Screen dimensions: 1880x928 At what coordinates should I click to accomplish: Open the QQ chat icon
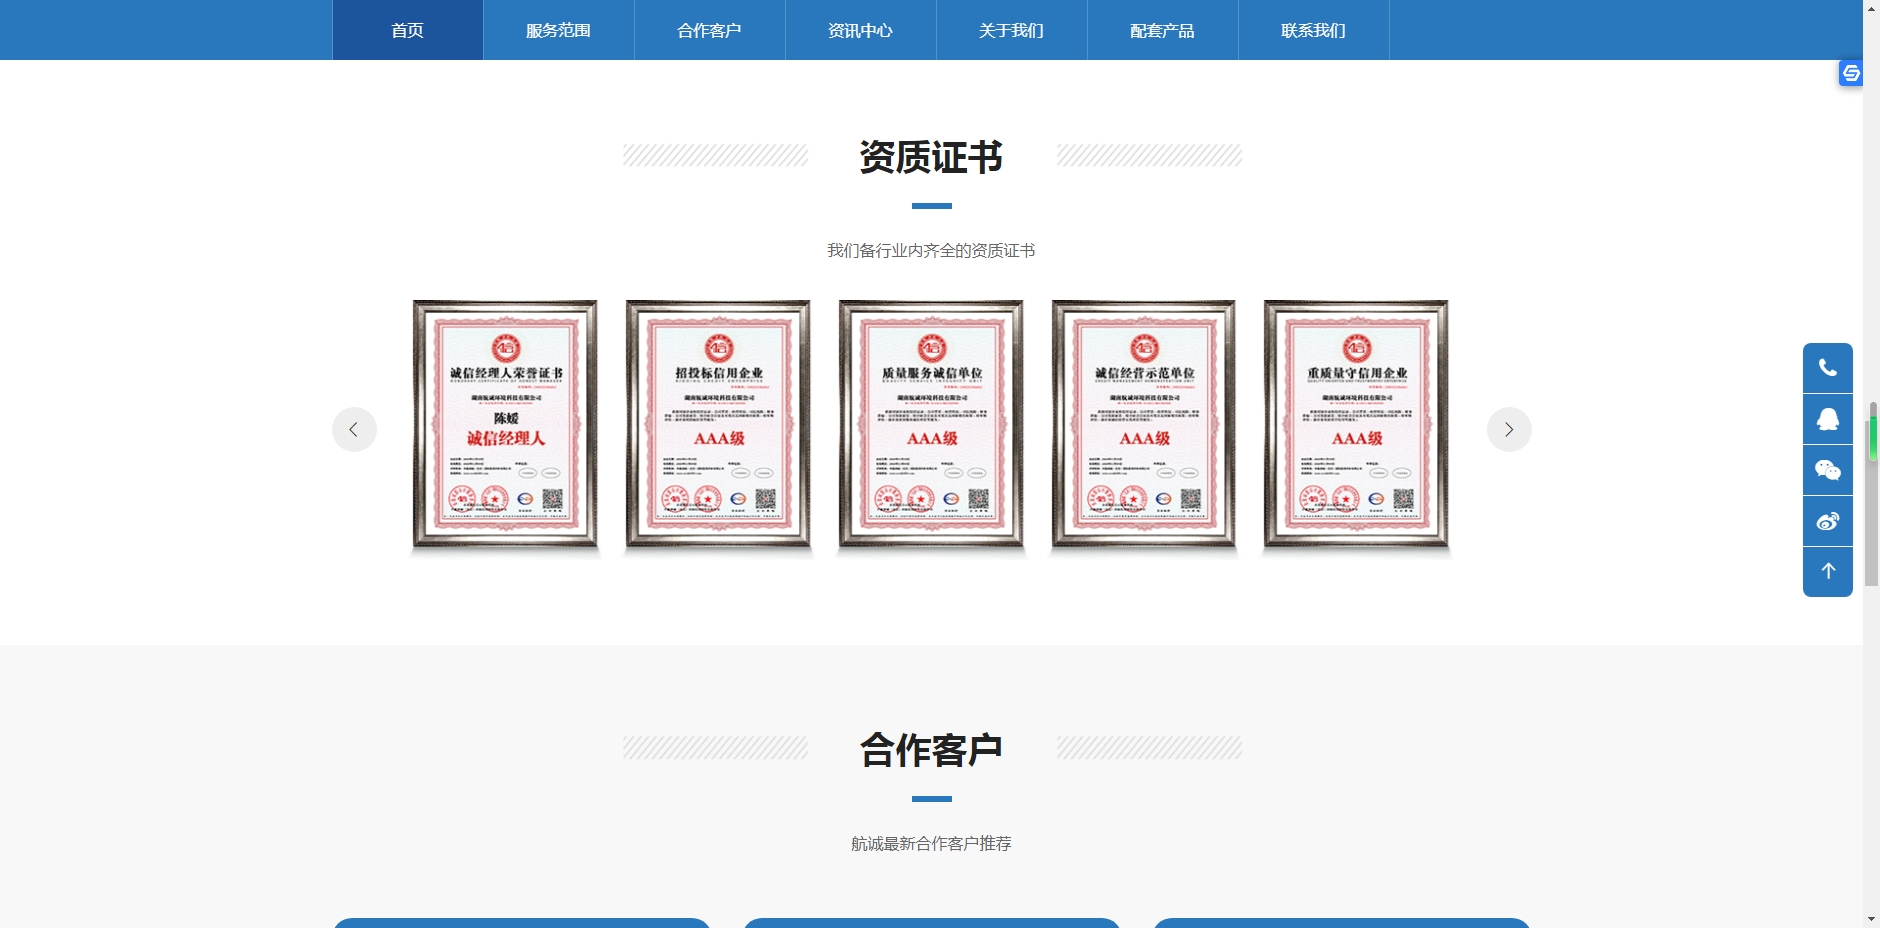(x=1827, y=419)
